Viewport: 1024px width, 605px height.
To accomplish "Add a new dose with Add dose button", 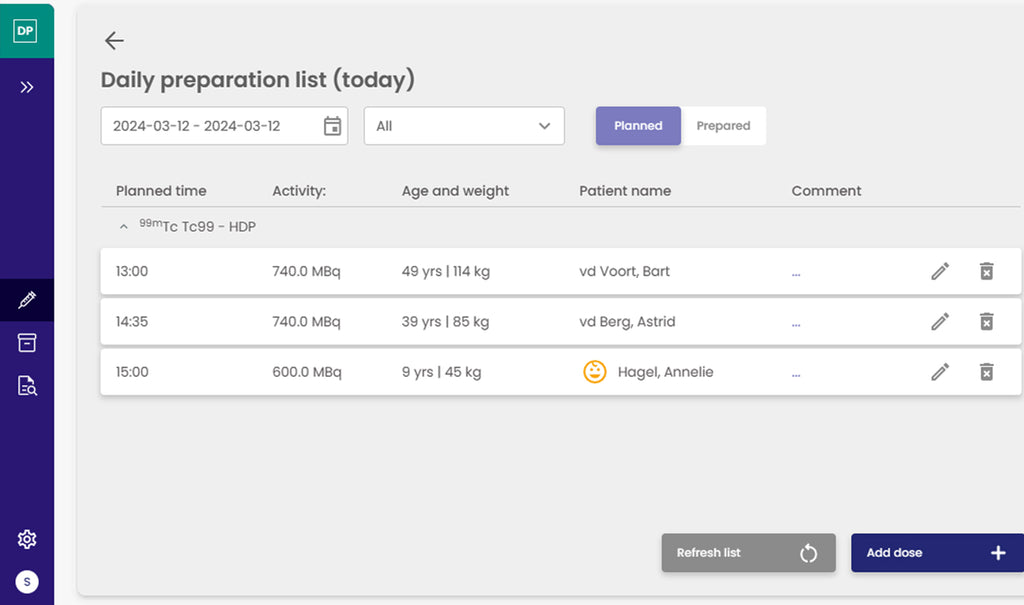I will (x=936, y=553).
